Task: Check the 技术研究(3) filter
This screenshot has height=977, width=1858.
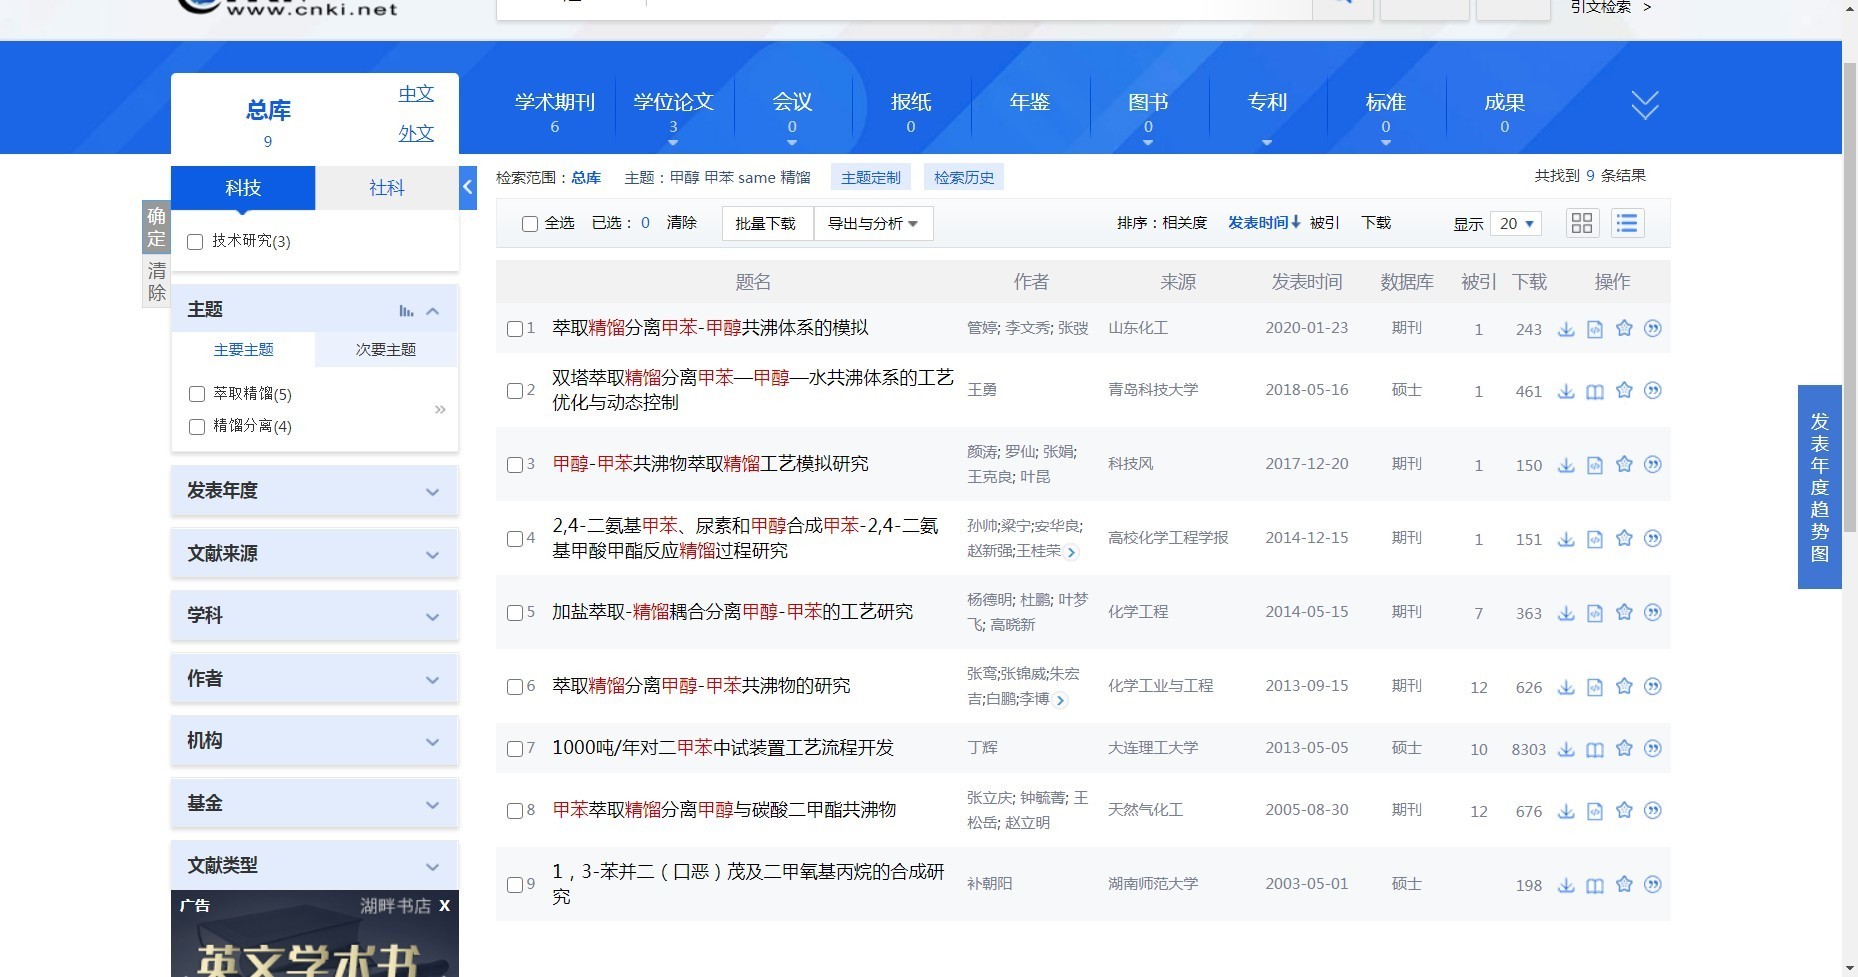Action: tap(195, 242)
